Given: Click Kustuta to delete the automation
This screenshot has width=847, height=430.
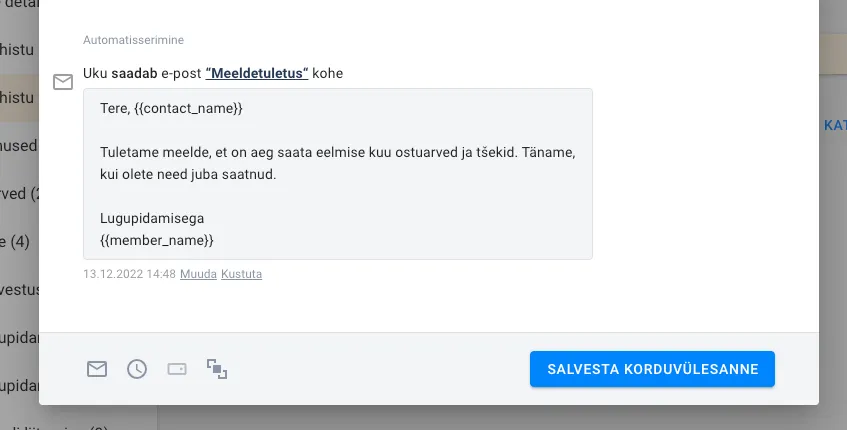Looking at the screenshot, I should click(x=241, y=274).
